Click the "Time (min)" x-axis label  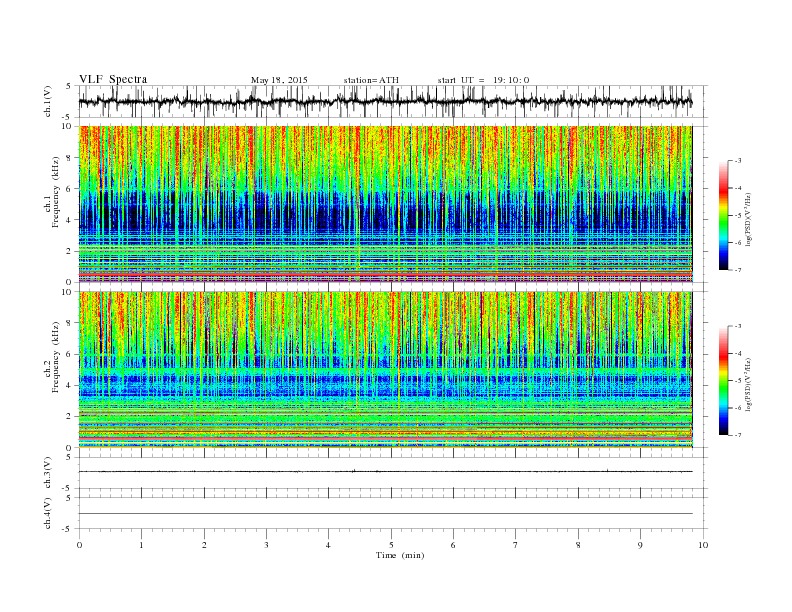[x=400, y=555]
